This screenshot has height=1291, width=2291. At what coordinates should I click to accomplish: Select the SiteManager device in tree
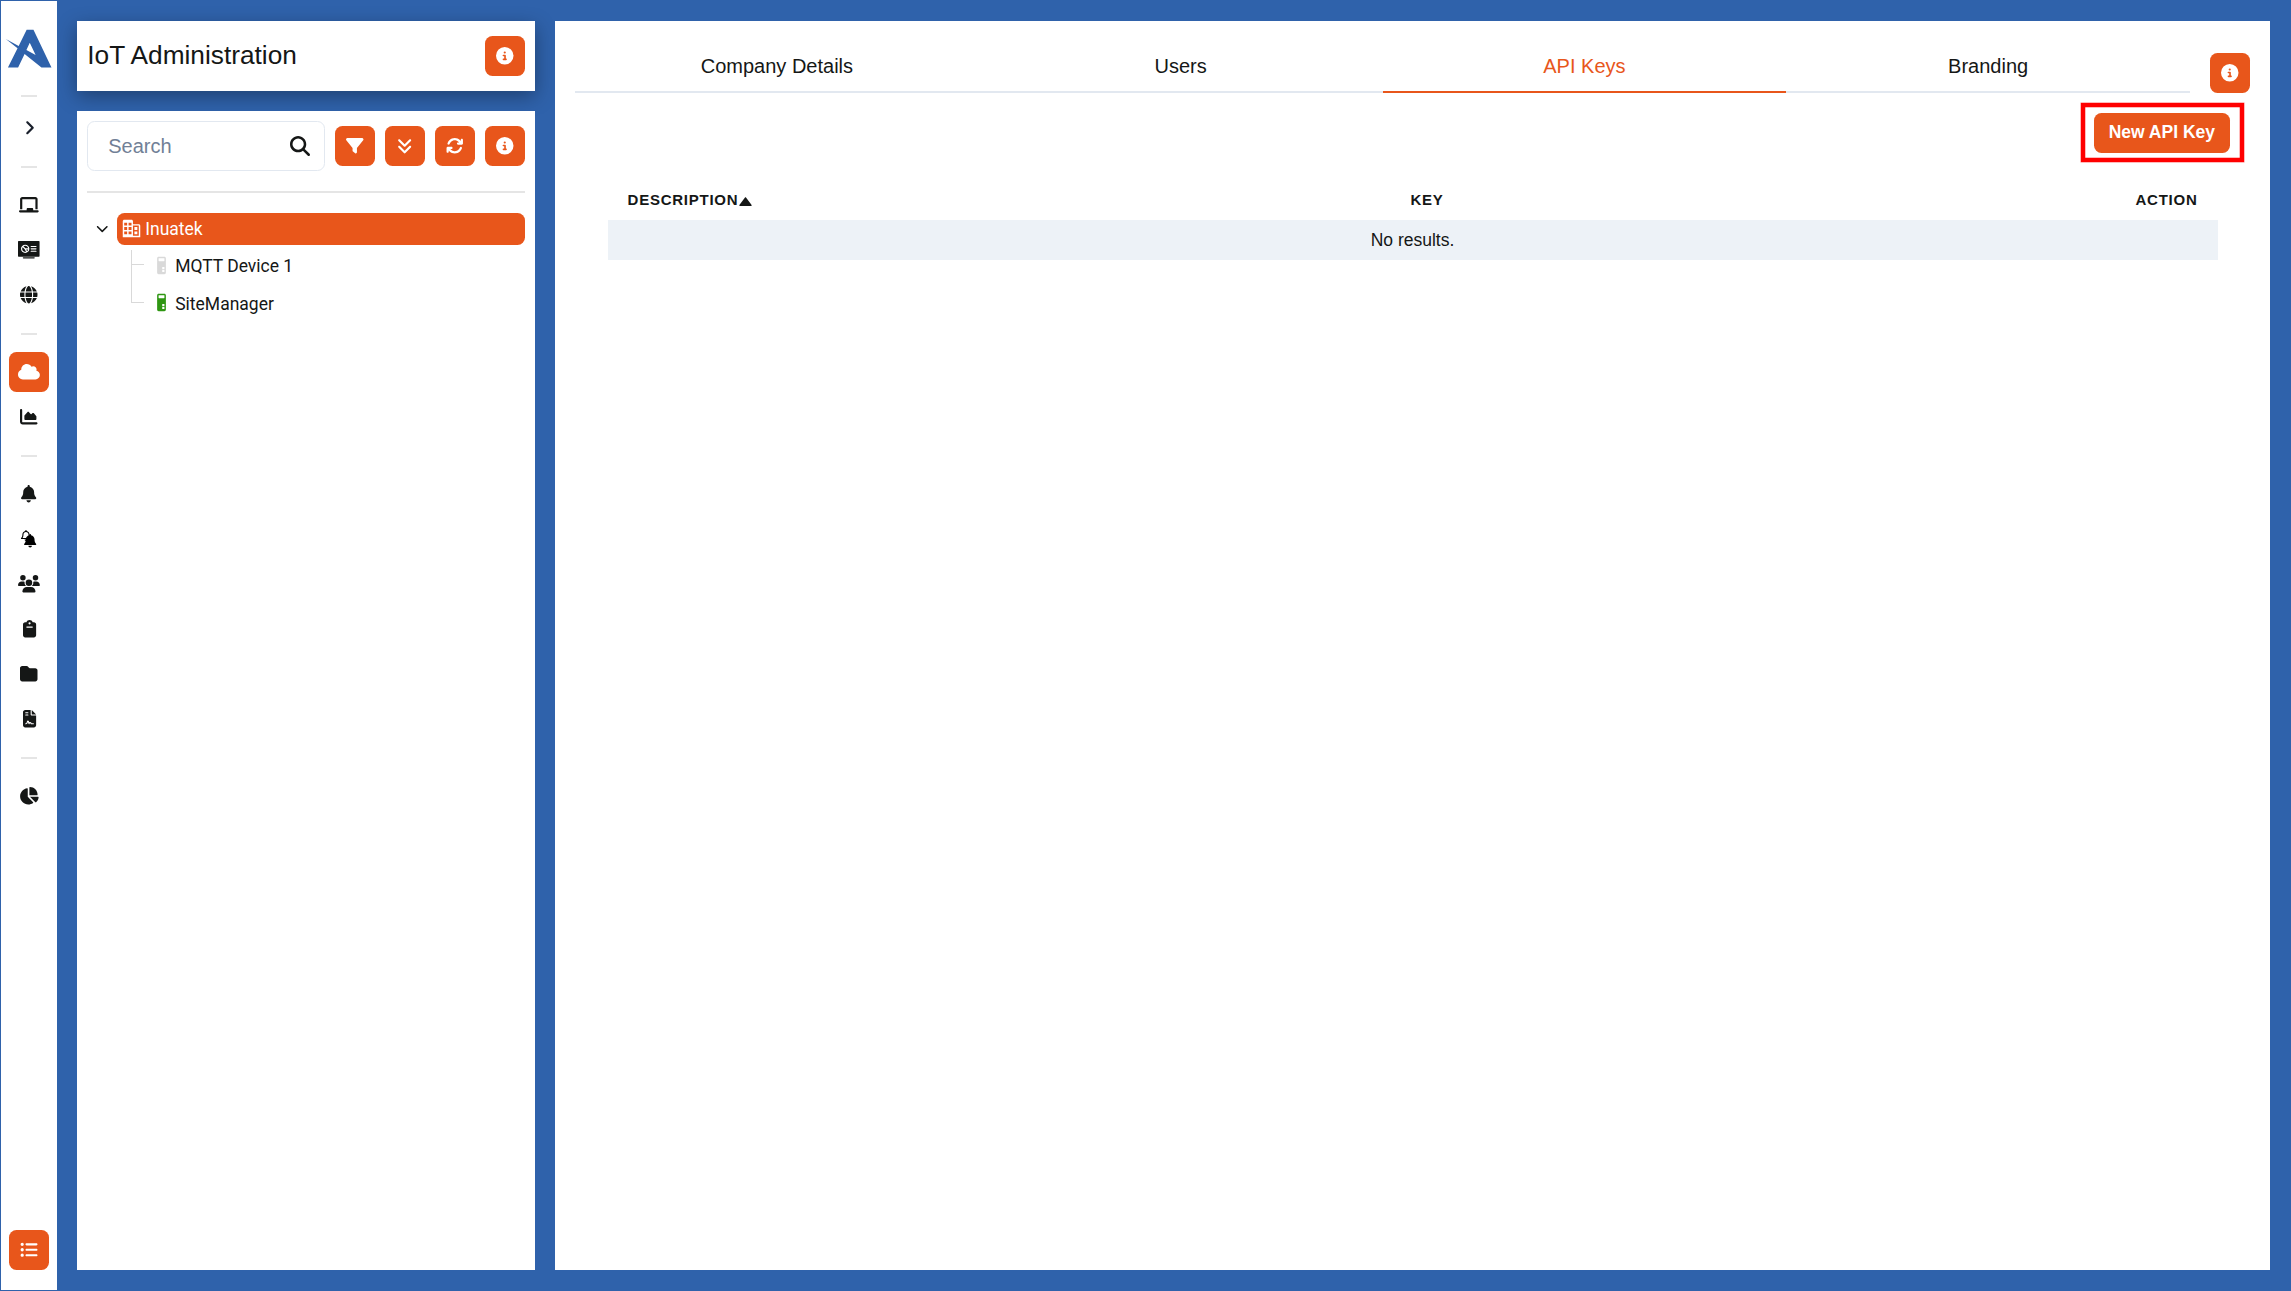pyautogui.click(x=224, y=303)
